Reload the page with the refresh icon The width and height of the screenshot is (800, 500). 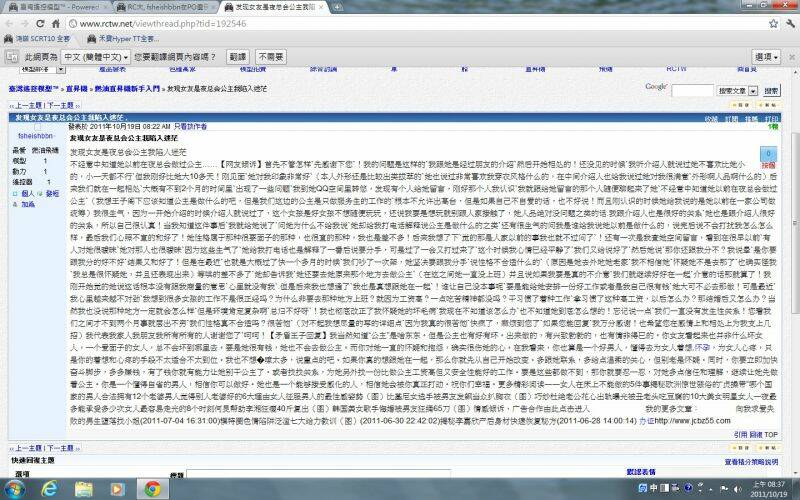(x=40, y=23)
